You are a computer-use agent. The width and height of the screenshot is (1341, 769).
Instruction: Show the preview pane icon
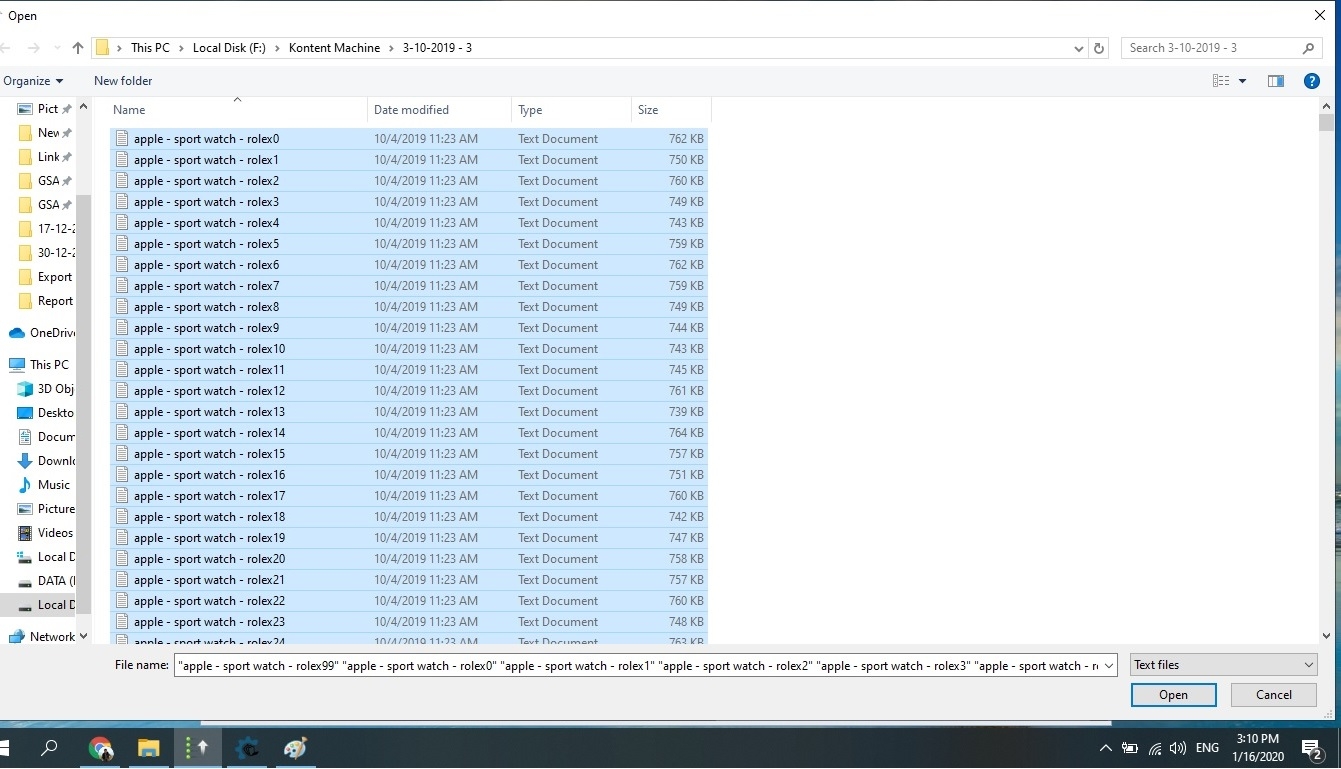[1275, 81]
